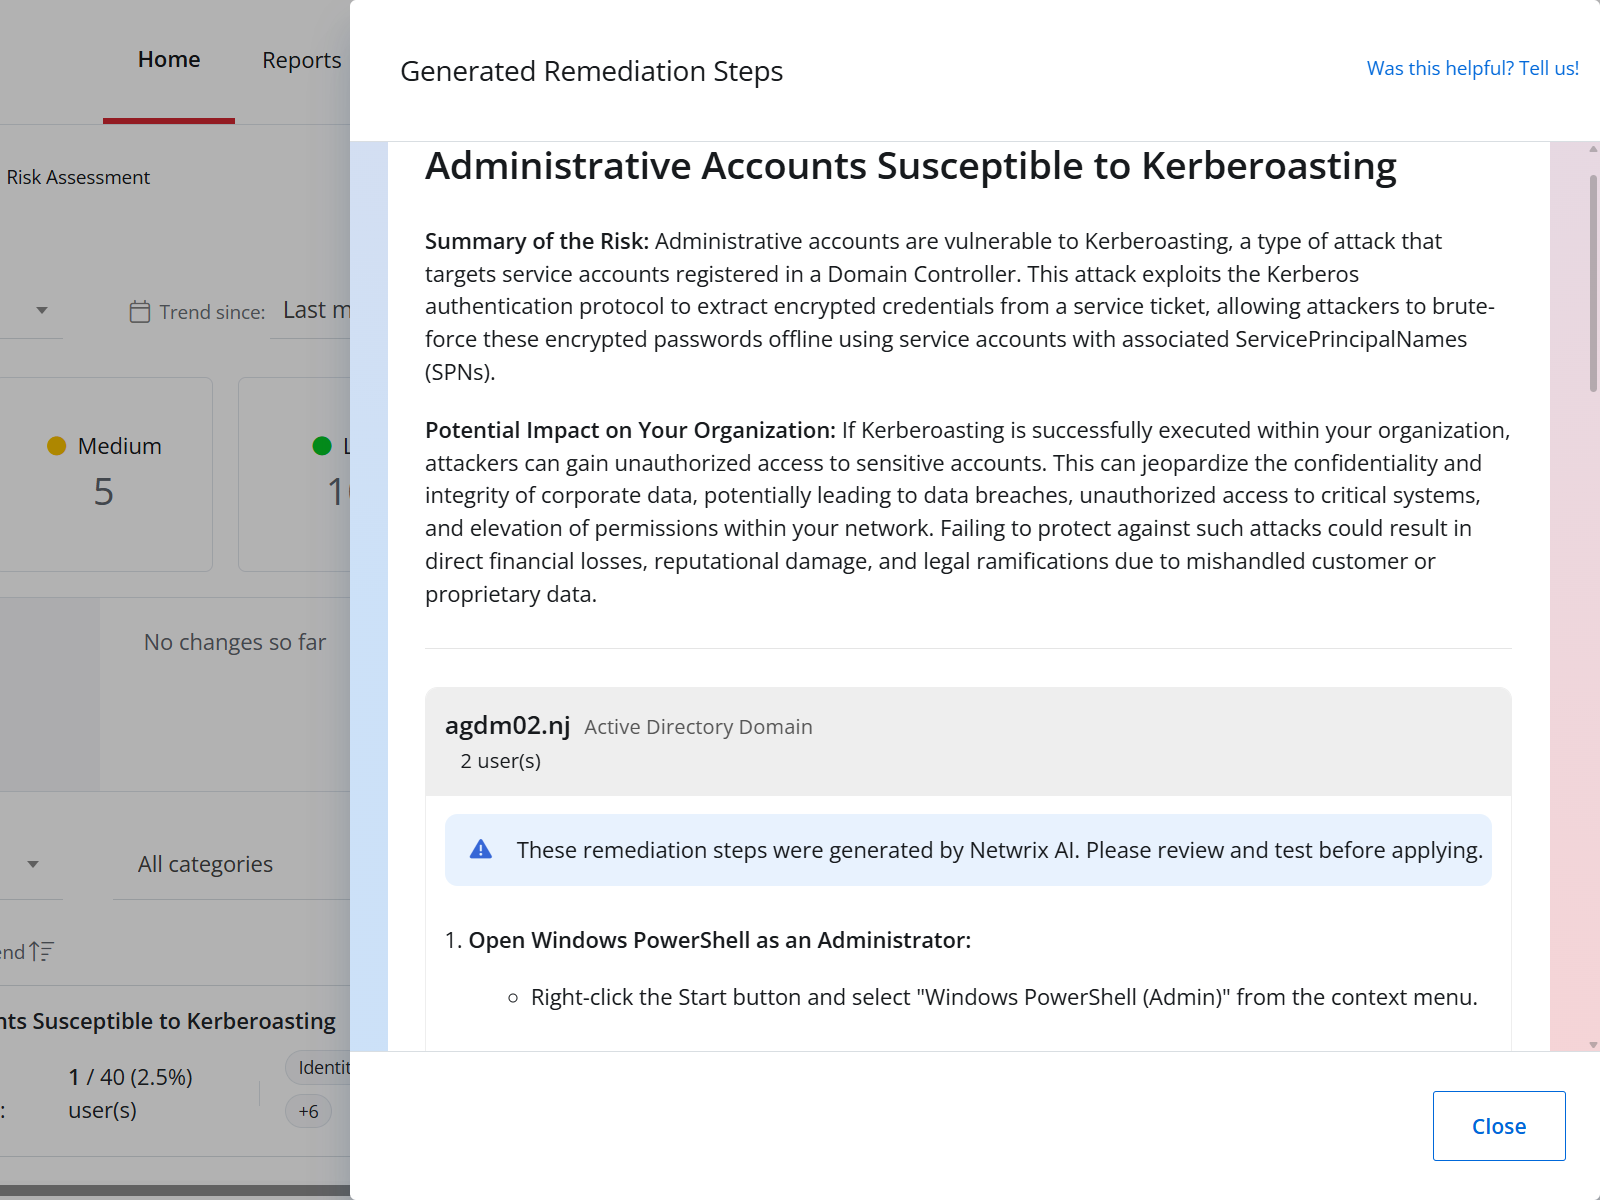Viewport: 1600px width, 1200px height.
Task: Click the scrollbar down arrow in the dialog
Action: click(x=1593, y=1044)
